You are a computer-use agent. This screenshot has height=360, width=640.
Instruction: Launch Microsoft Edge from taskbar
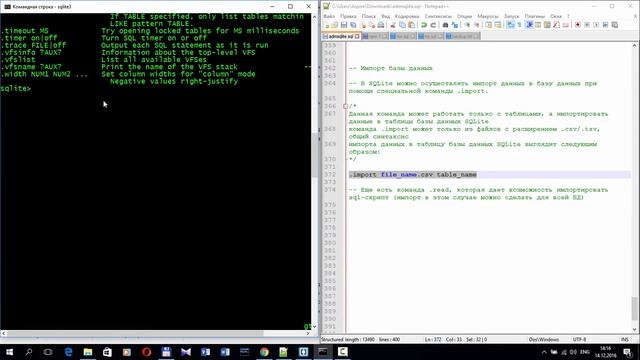coord(68,352)
